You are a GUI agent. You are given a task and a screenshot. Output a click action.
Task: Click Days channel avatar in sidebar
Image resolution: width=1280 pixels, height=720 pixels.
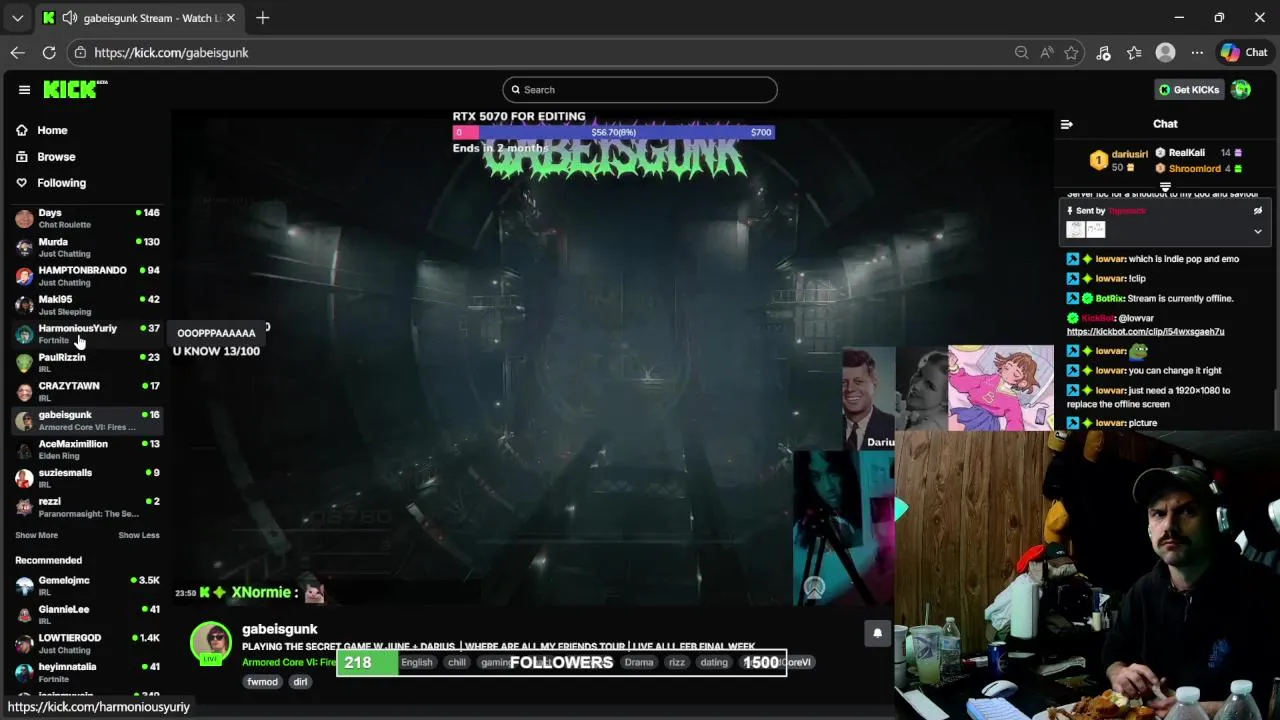[24, 219]
